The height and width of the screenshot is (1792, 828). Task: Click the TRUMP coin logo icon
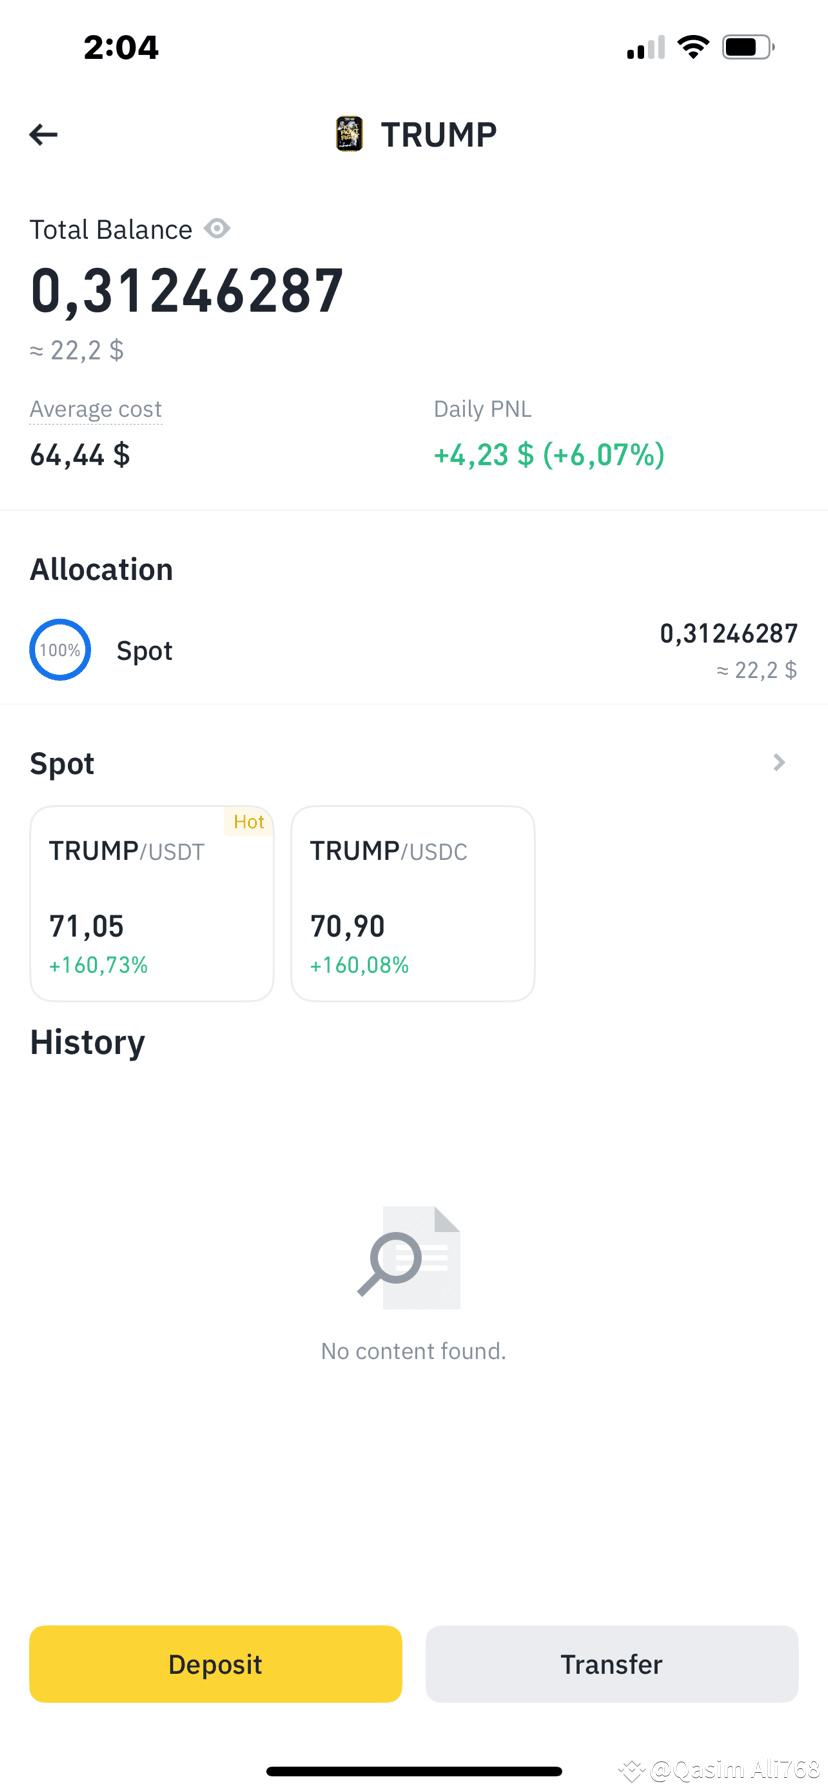[x=349, y=134]
